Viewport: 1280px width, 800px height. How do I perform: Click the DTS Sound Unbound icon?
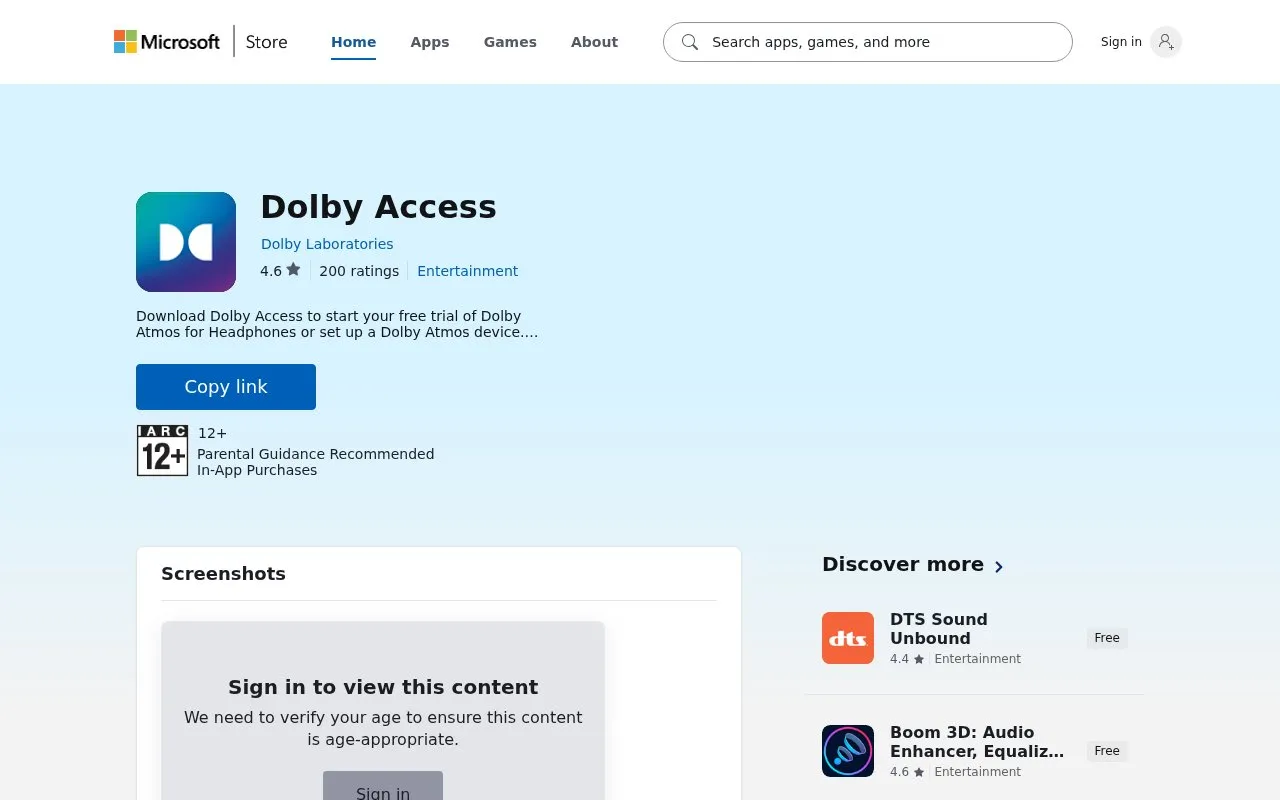click(x=848, y=638)
